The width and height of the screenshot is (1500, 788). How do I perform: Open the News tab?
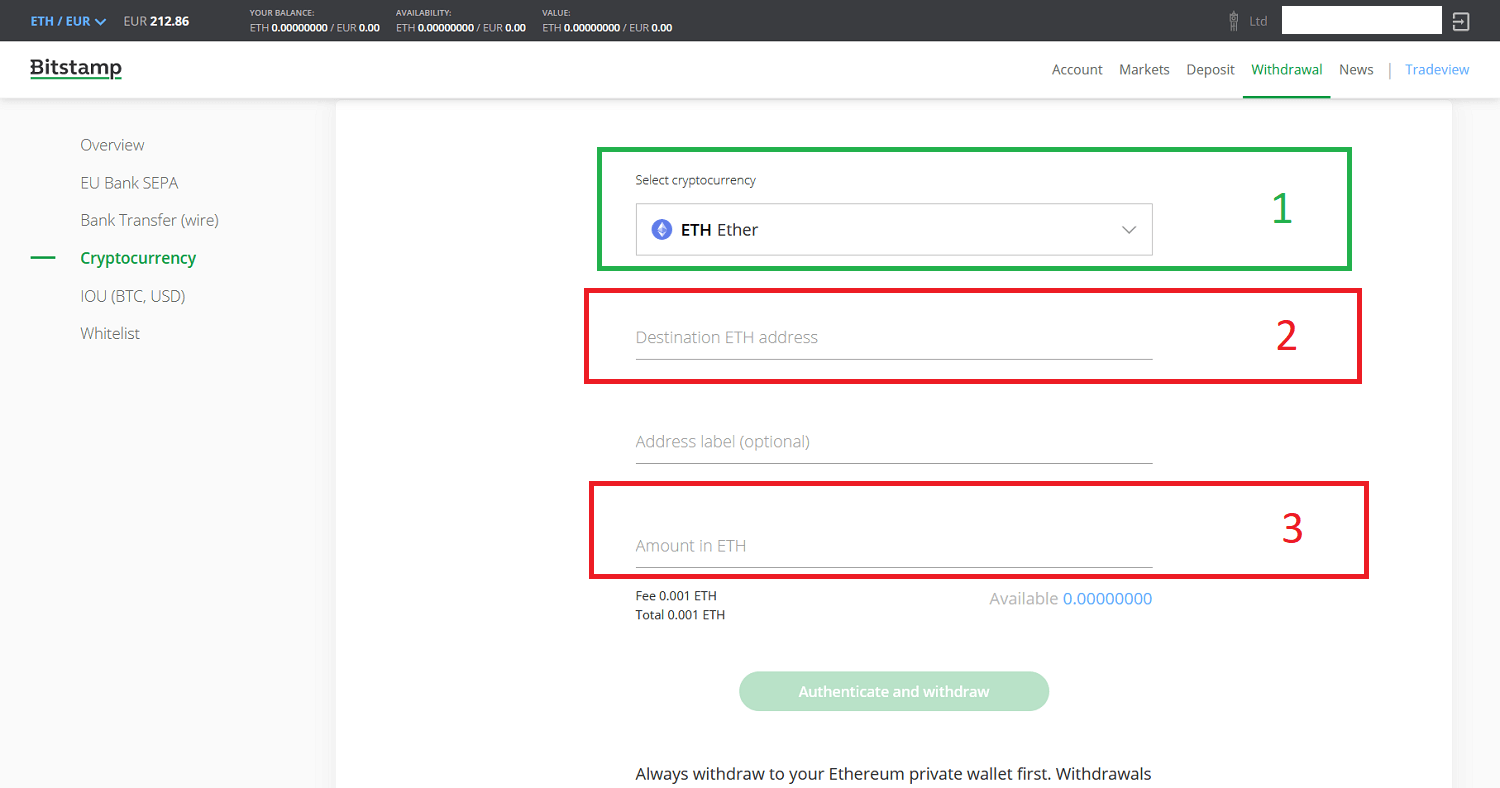tap(1356, 70)
